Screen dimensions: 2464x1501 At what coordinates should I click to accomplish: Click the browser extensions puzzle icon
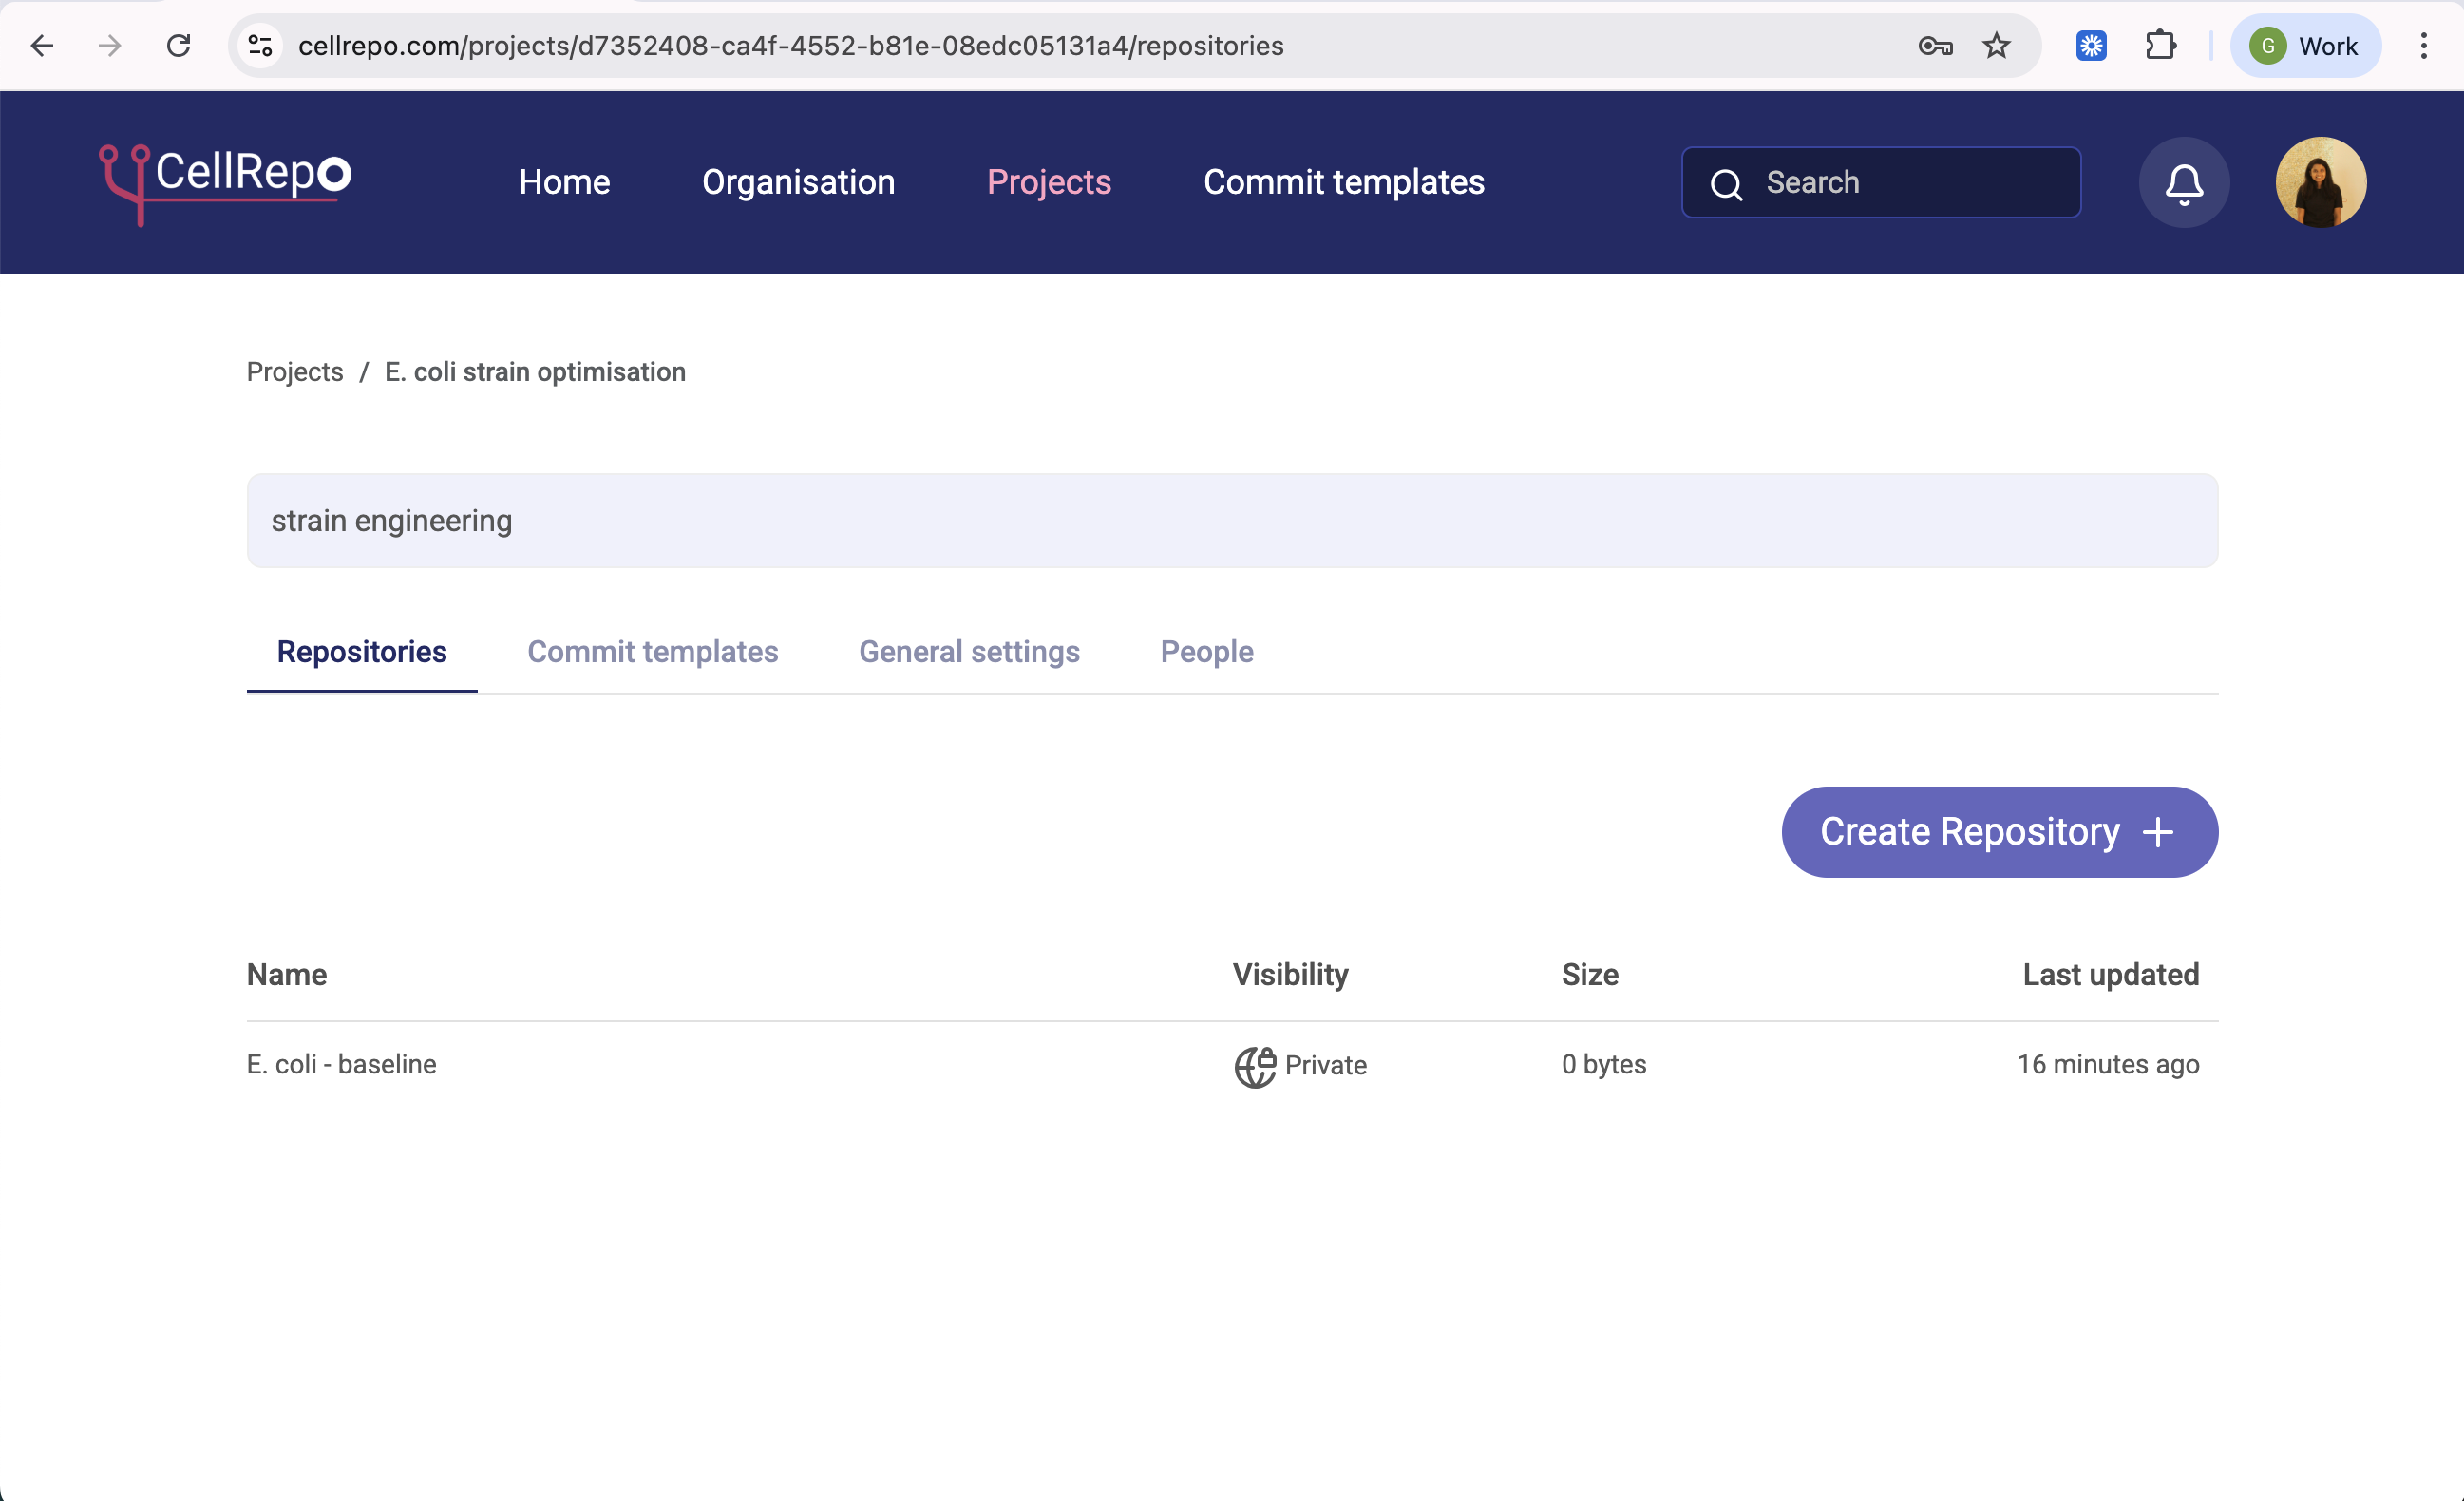point(2160,45)
